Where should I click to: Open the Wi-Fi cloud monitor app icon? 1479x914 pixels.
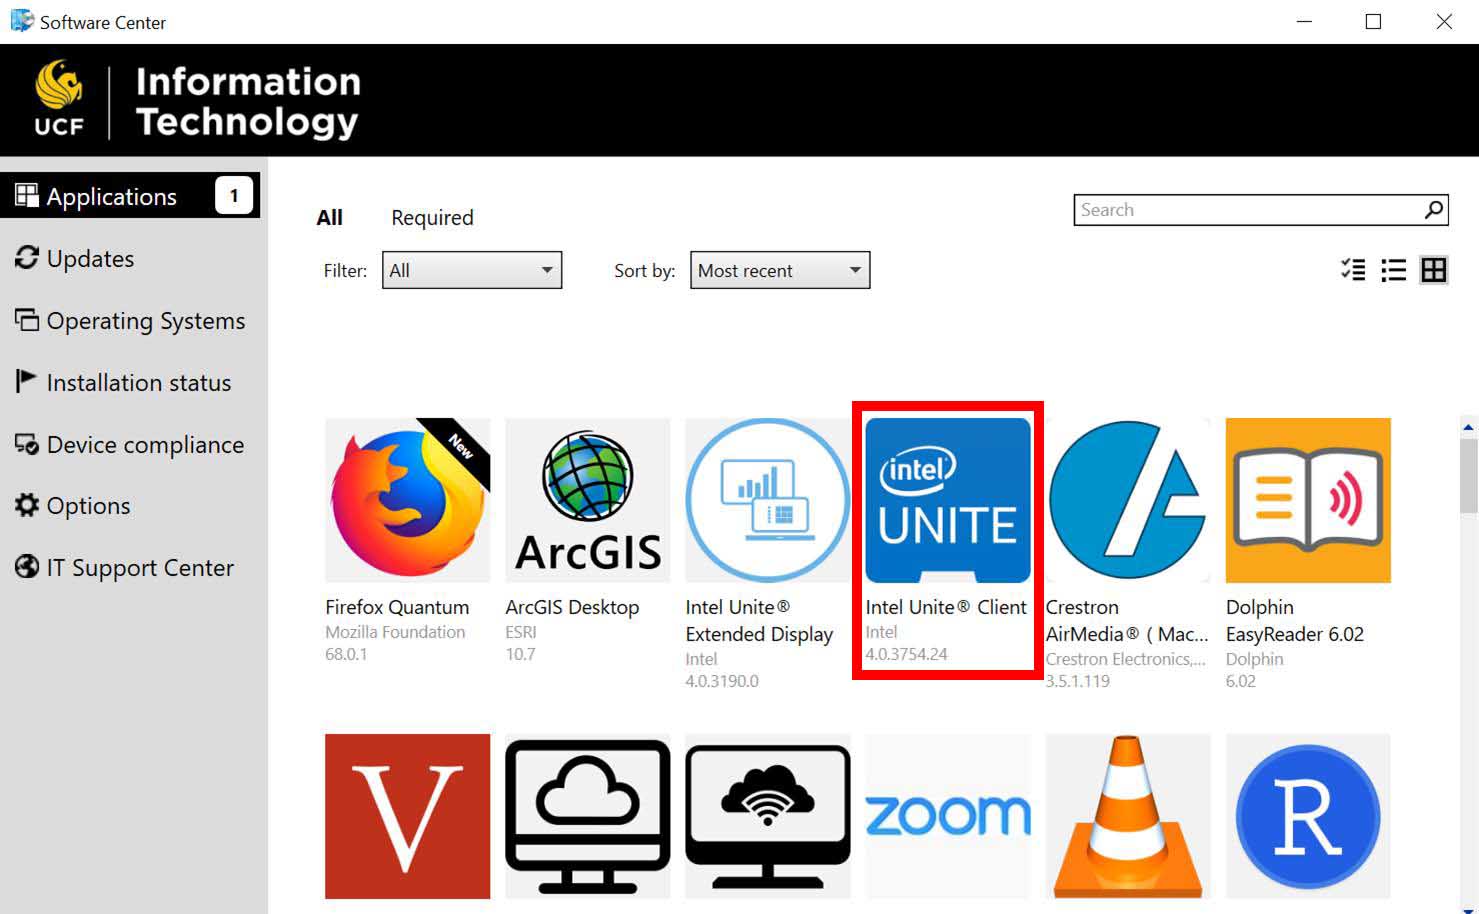click(768, 816)
